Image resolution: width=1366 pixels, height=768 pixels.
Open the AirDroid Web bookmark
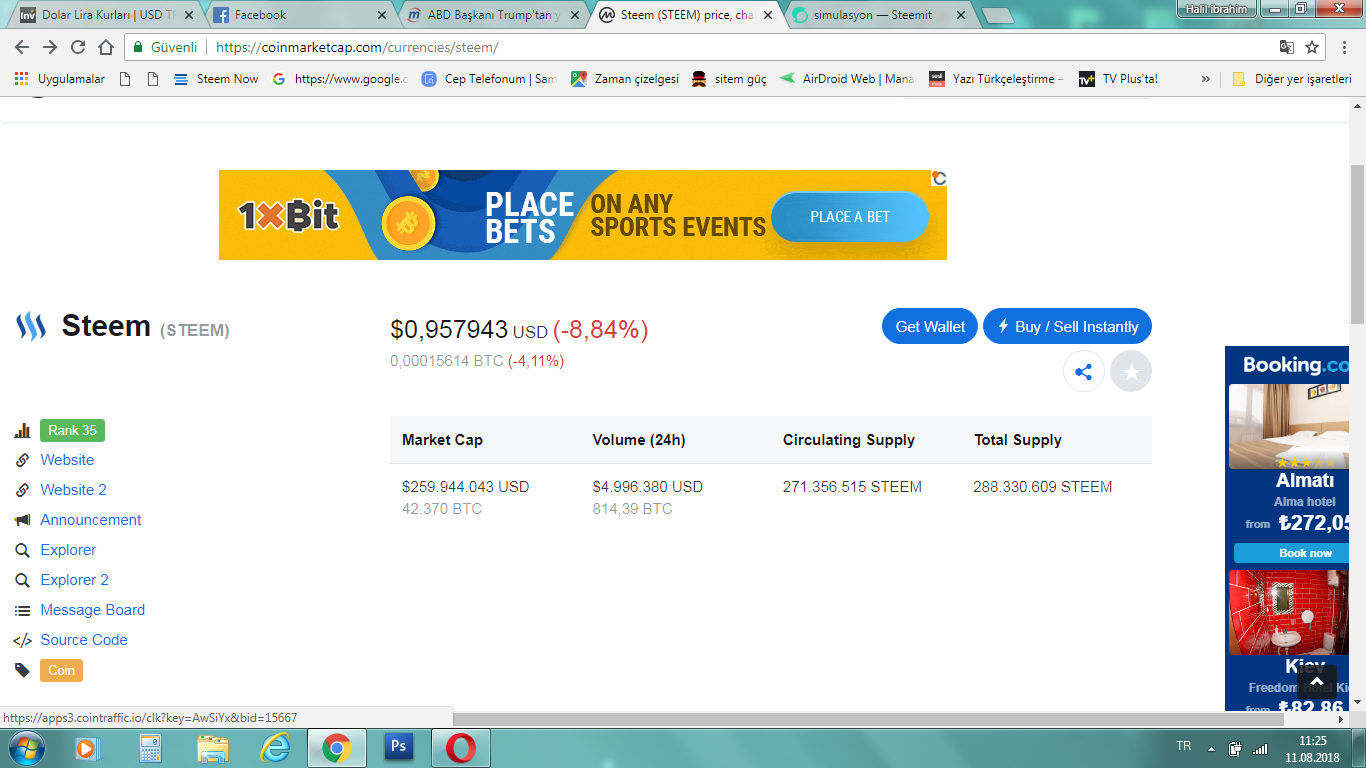coord(847,79)
